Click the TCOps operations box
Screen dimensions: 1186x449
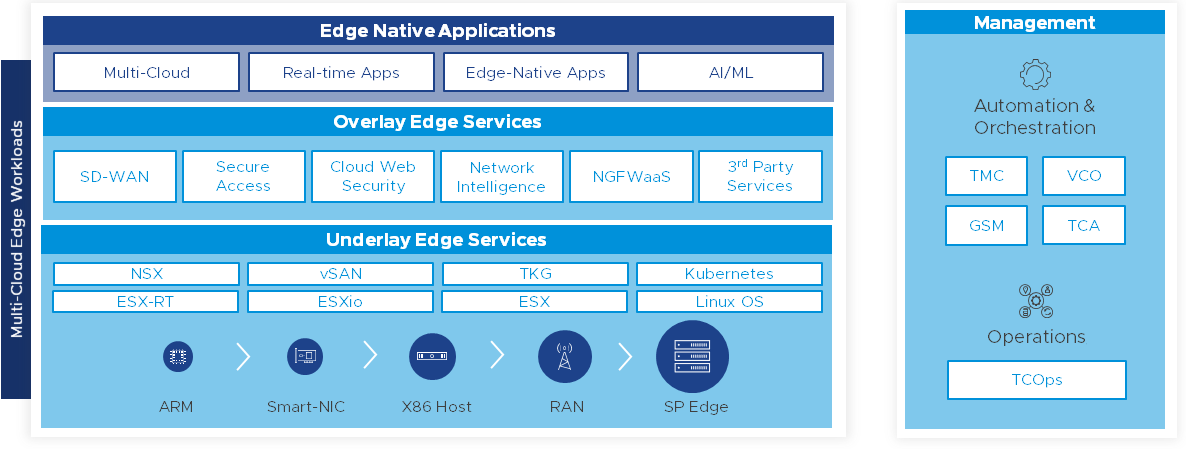tap(1037, 379)
